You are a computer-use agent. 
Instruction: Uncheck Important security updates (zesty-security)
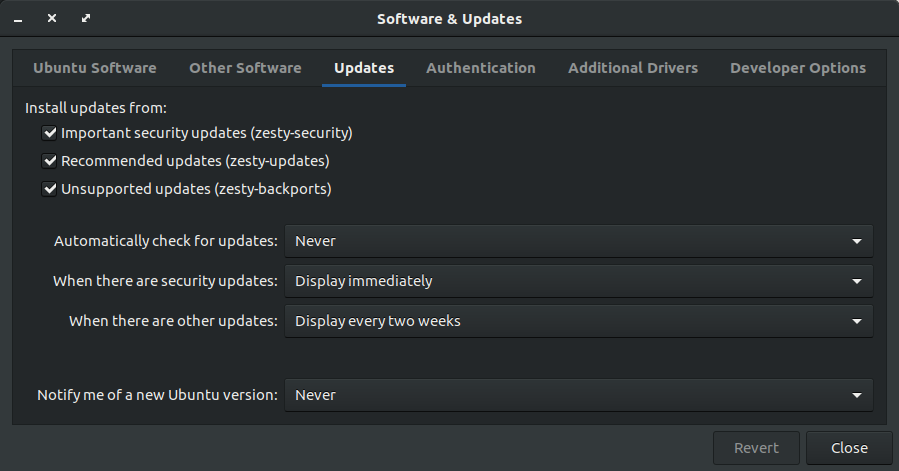pos(49,133)
